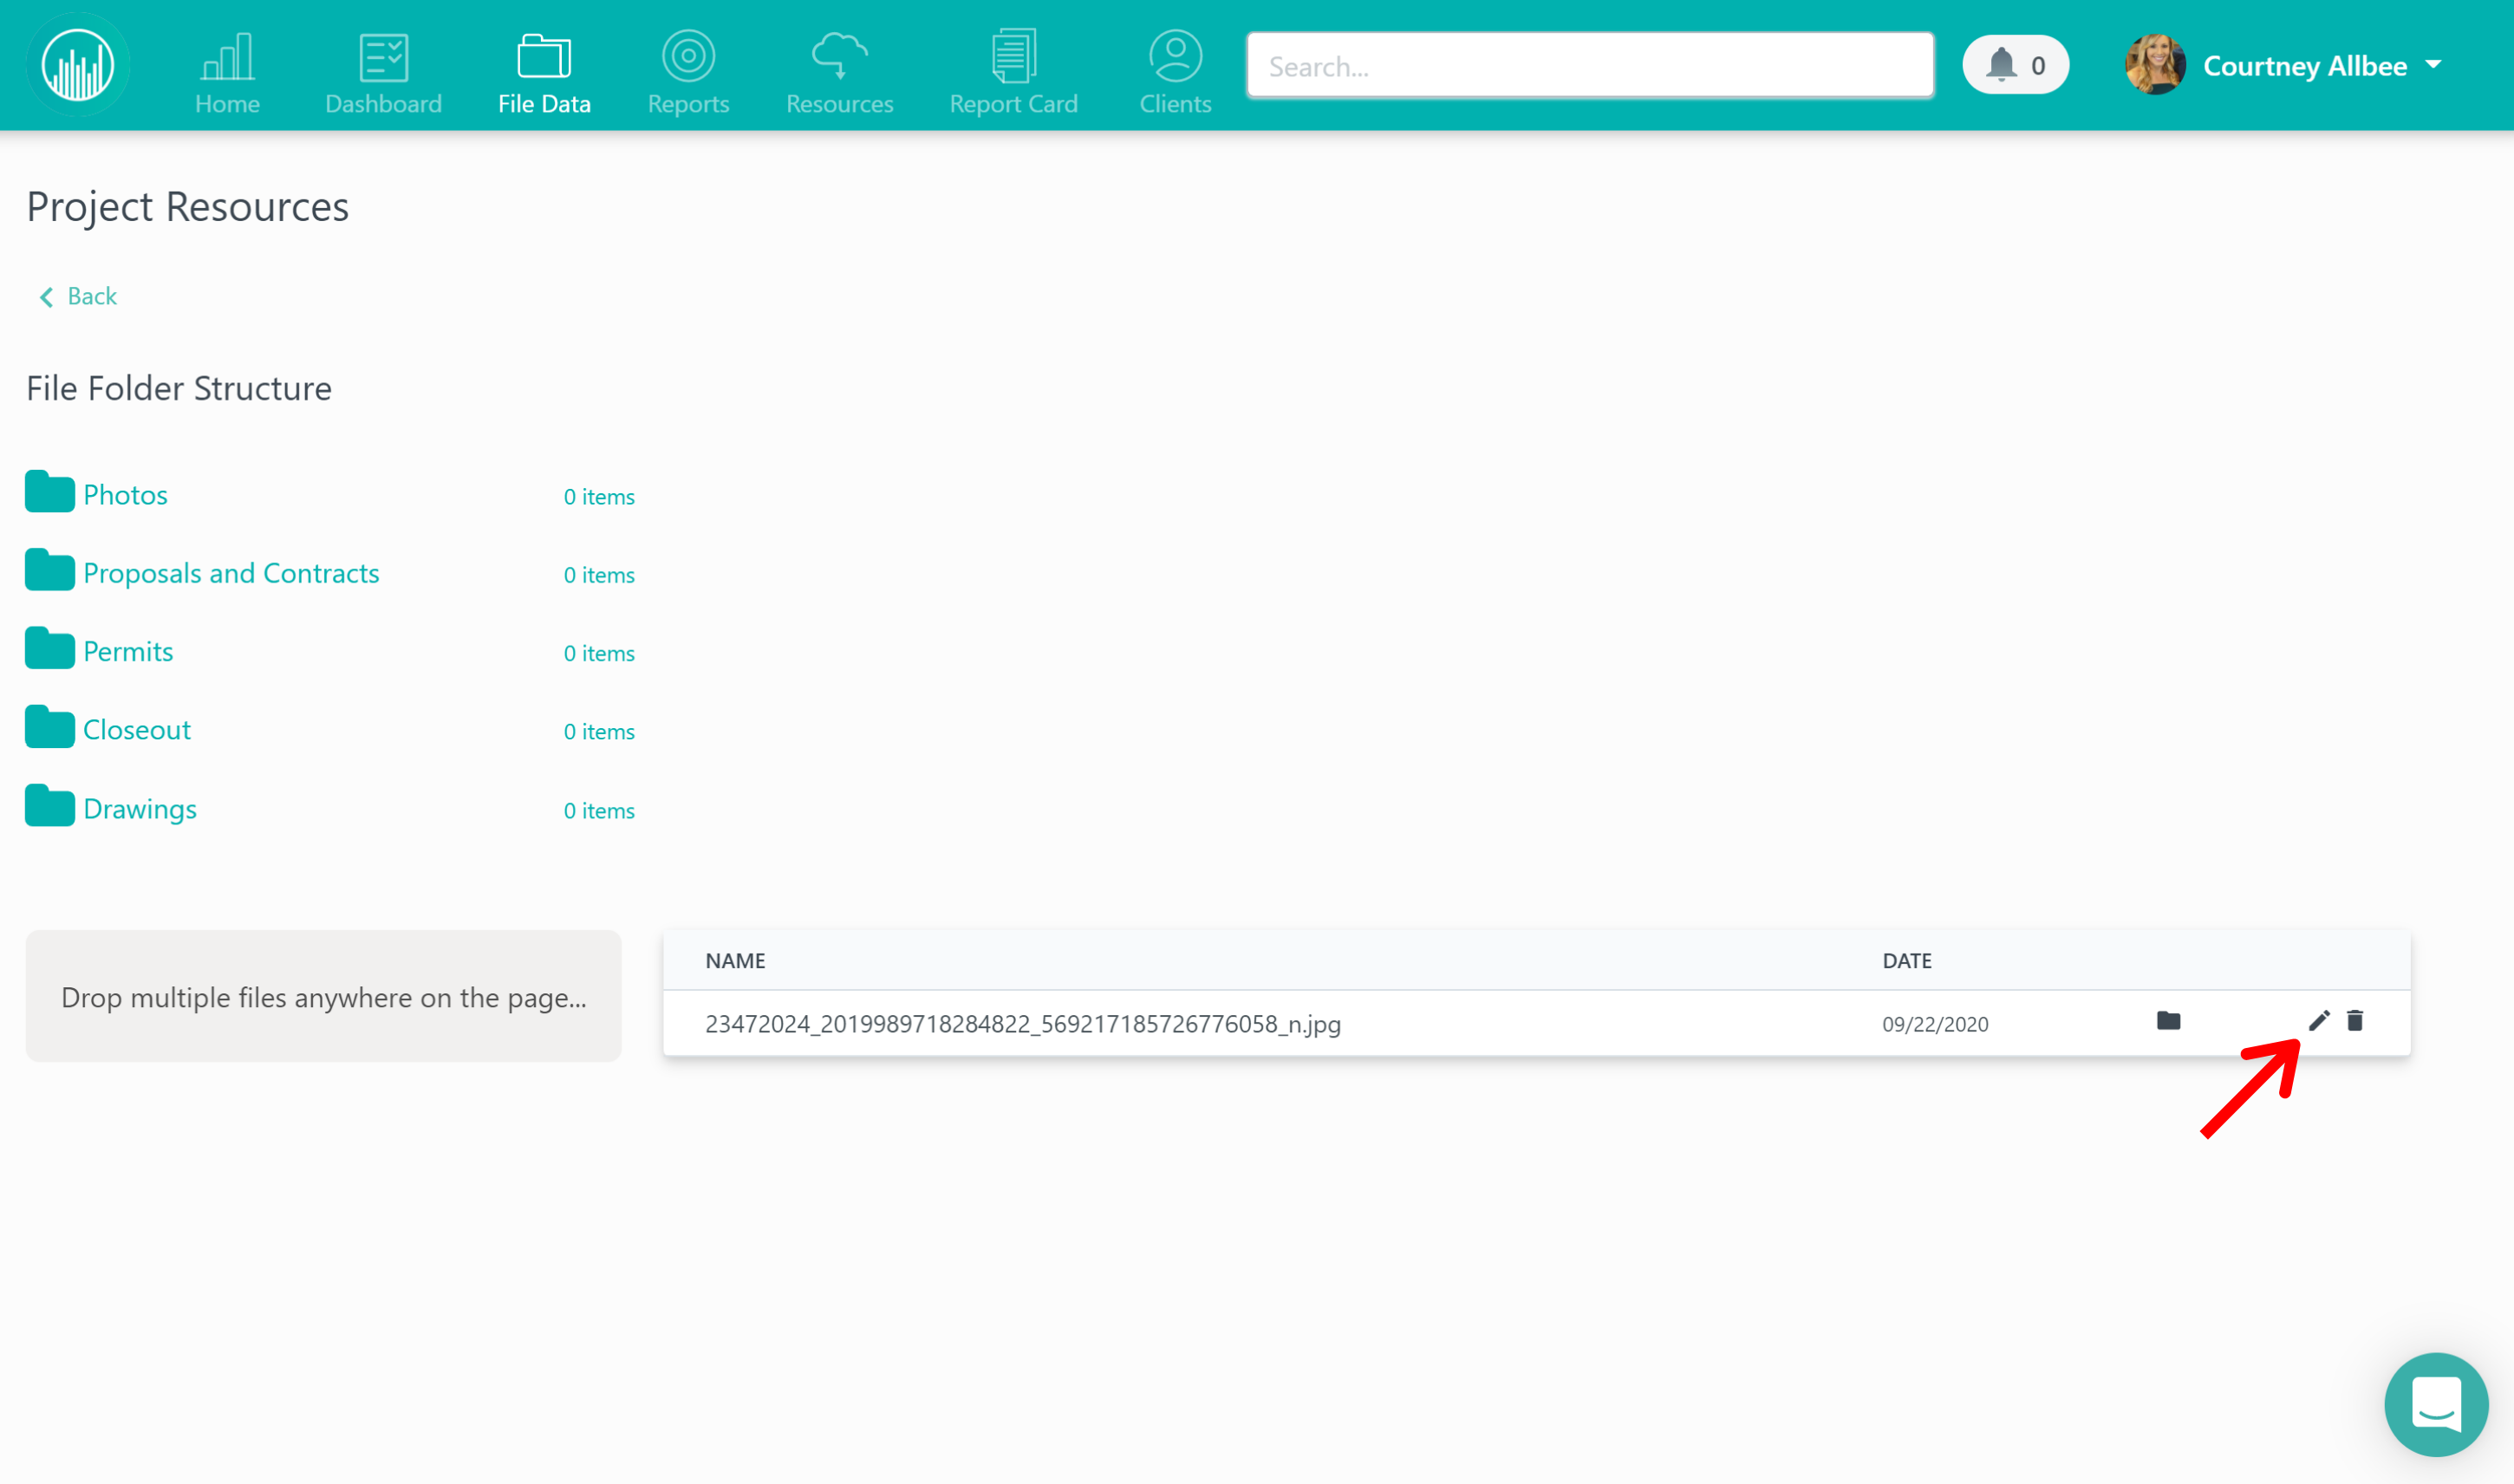
Task: Open the Drawings folder link
Action: pyautogui.click(x=140, y=809)
